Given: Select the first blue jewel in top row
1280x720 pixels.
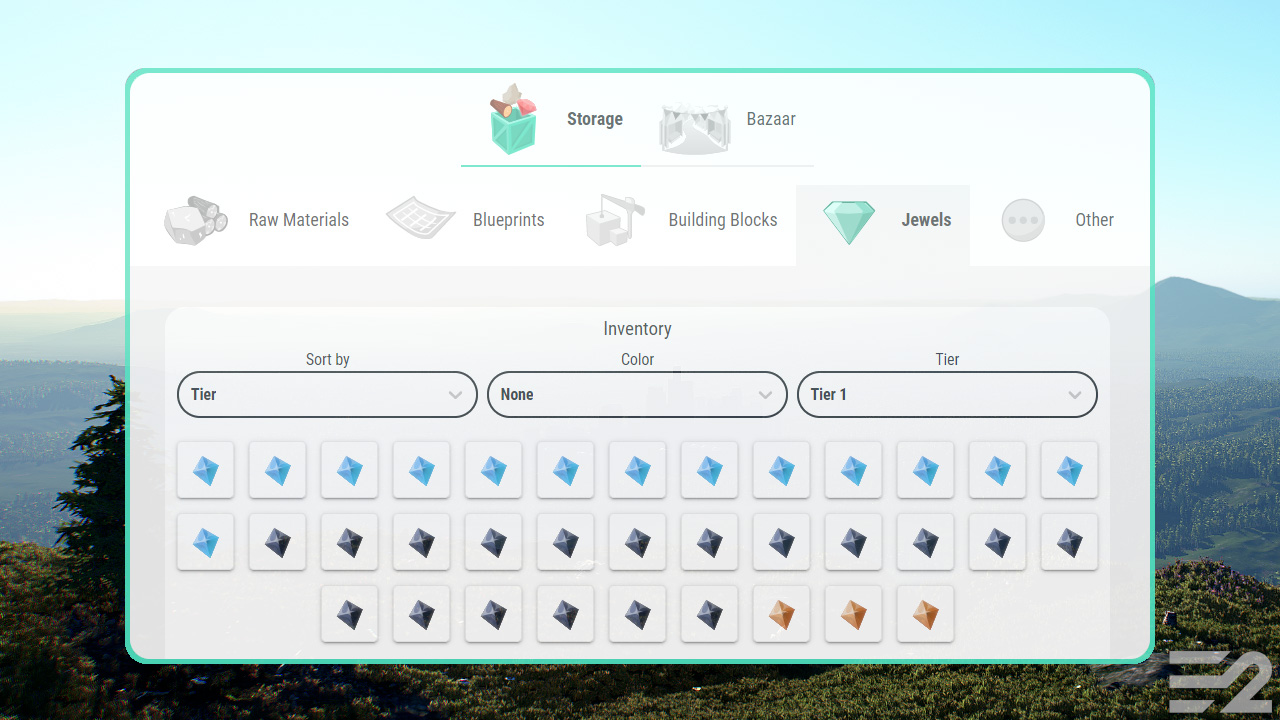Looking at the screenshot, I should click(x=205, y=470).
